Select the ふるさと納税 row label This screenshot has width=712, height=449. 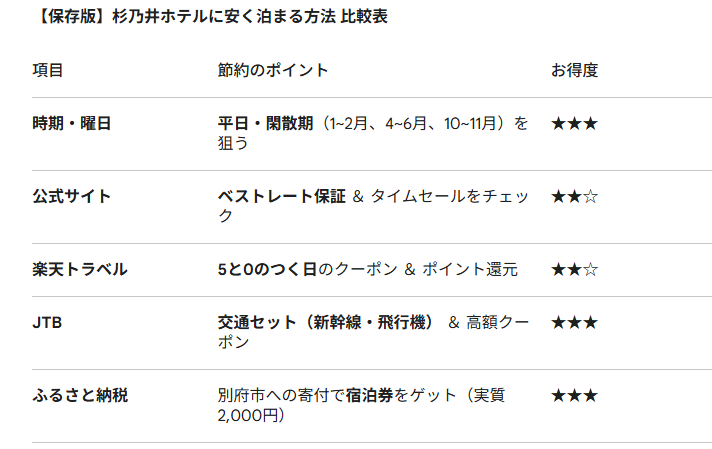coord(80,395)
